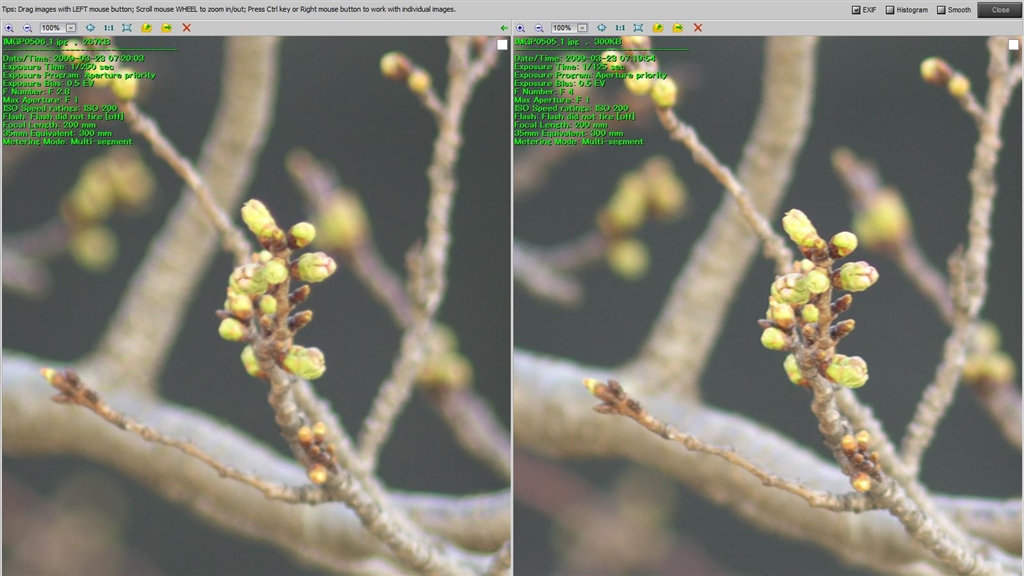Viewport: 1024px width, 576px height.
Task: Click the right pane's 100% zoom value field
Action: click(x=563, y=28)
